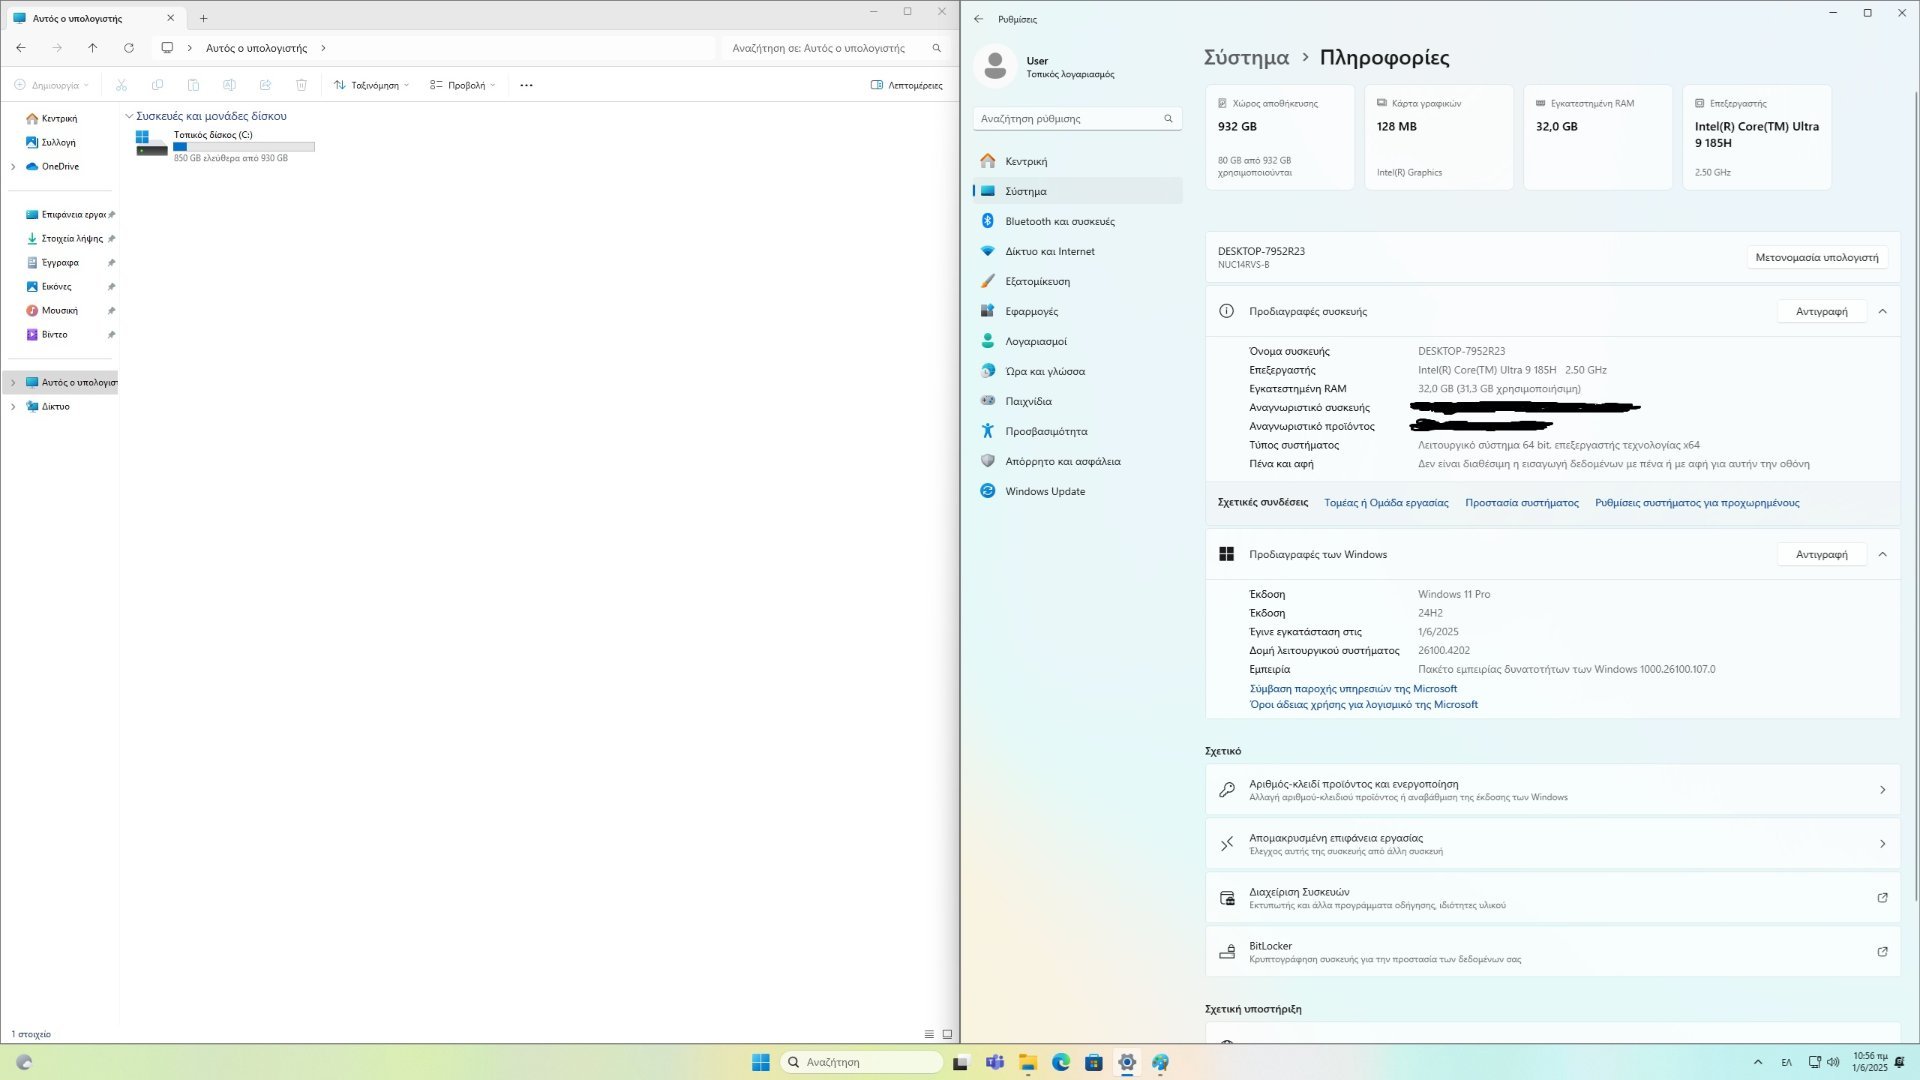
Task: Open the BitLocker row
Action: pyautogui.click(x=1553, y=952)
